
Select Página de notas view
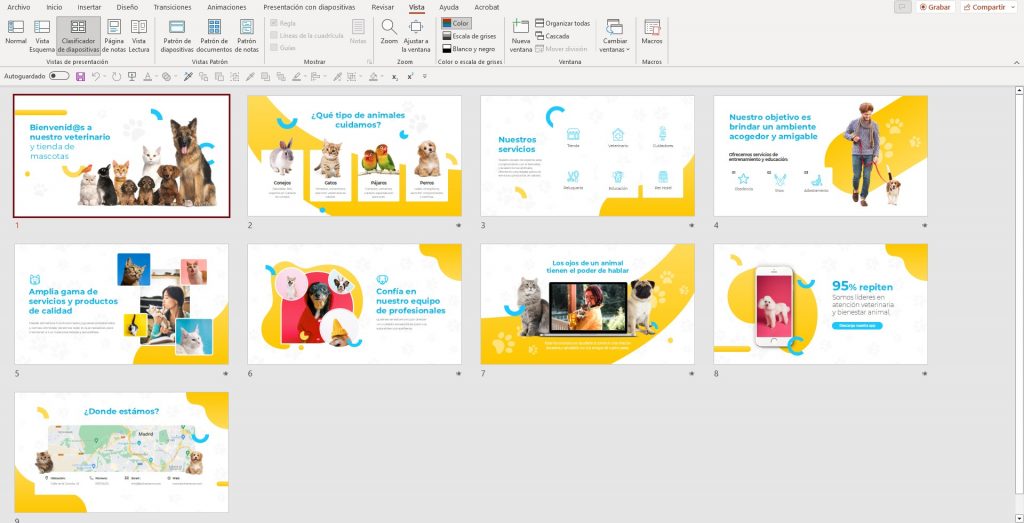(x=114, y=33)
